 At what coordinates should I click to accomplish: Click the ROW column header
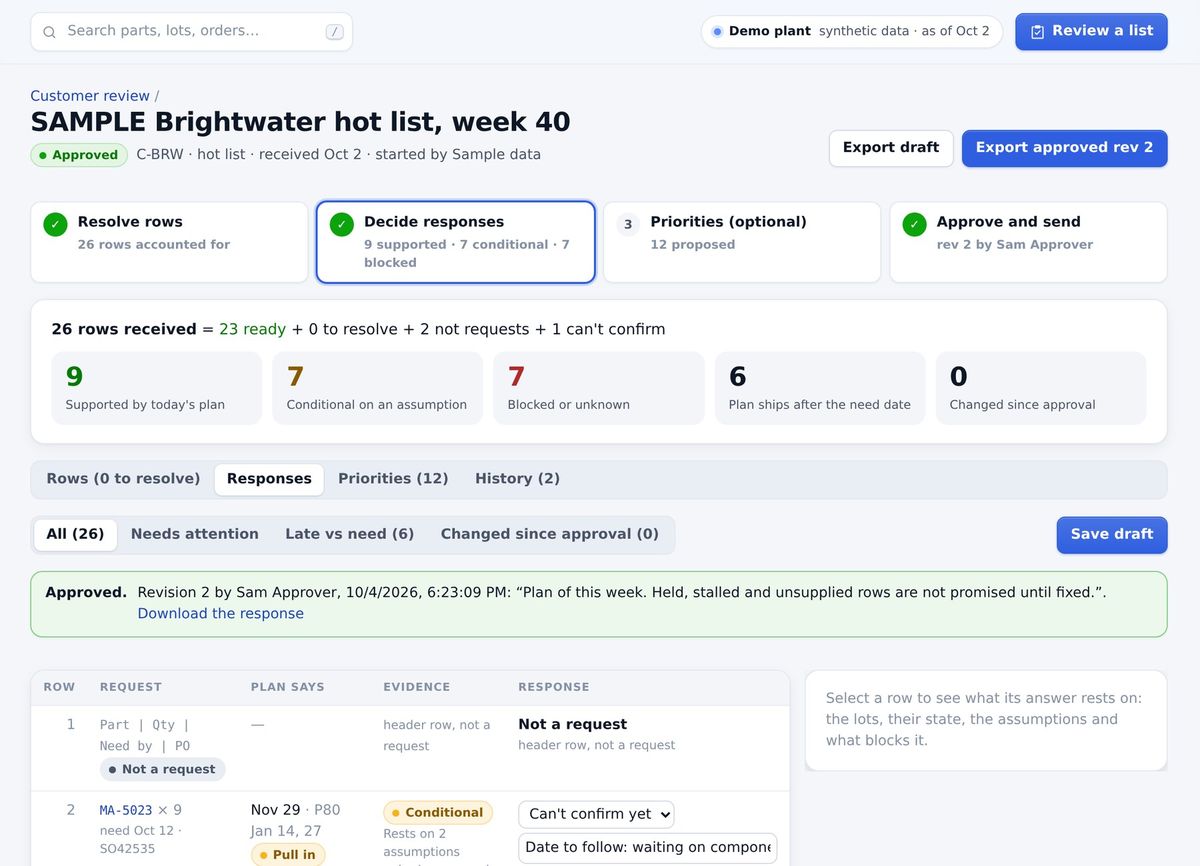(x=59, y=687)
